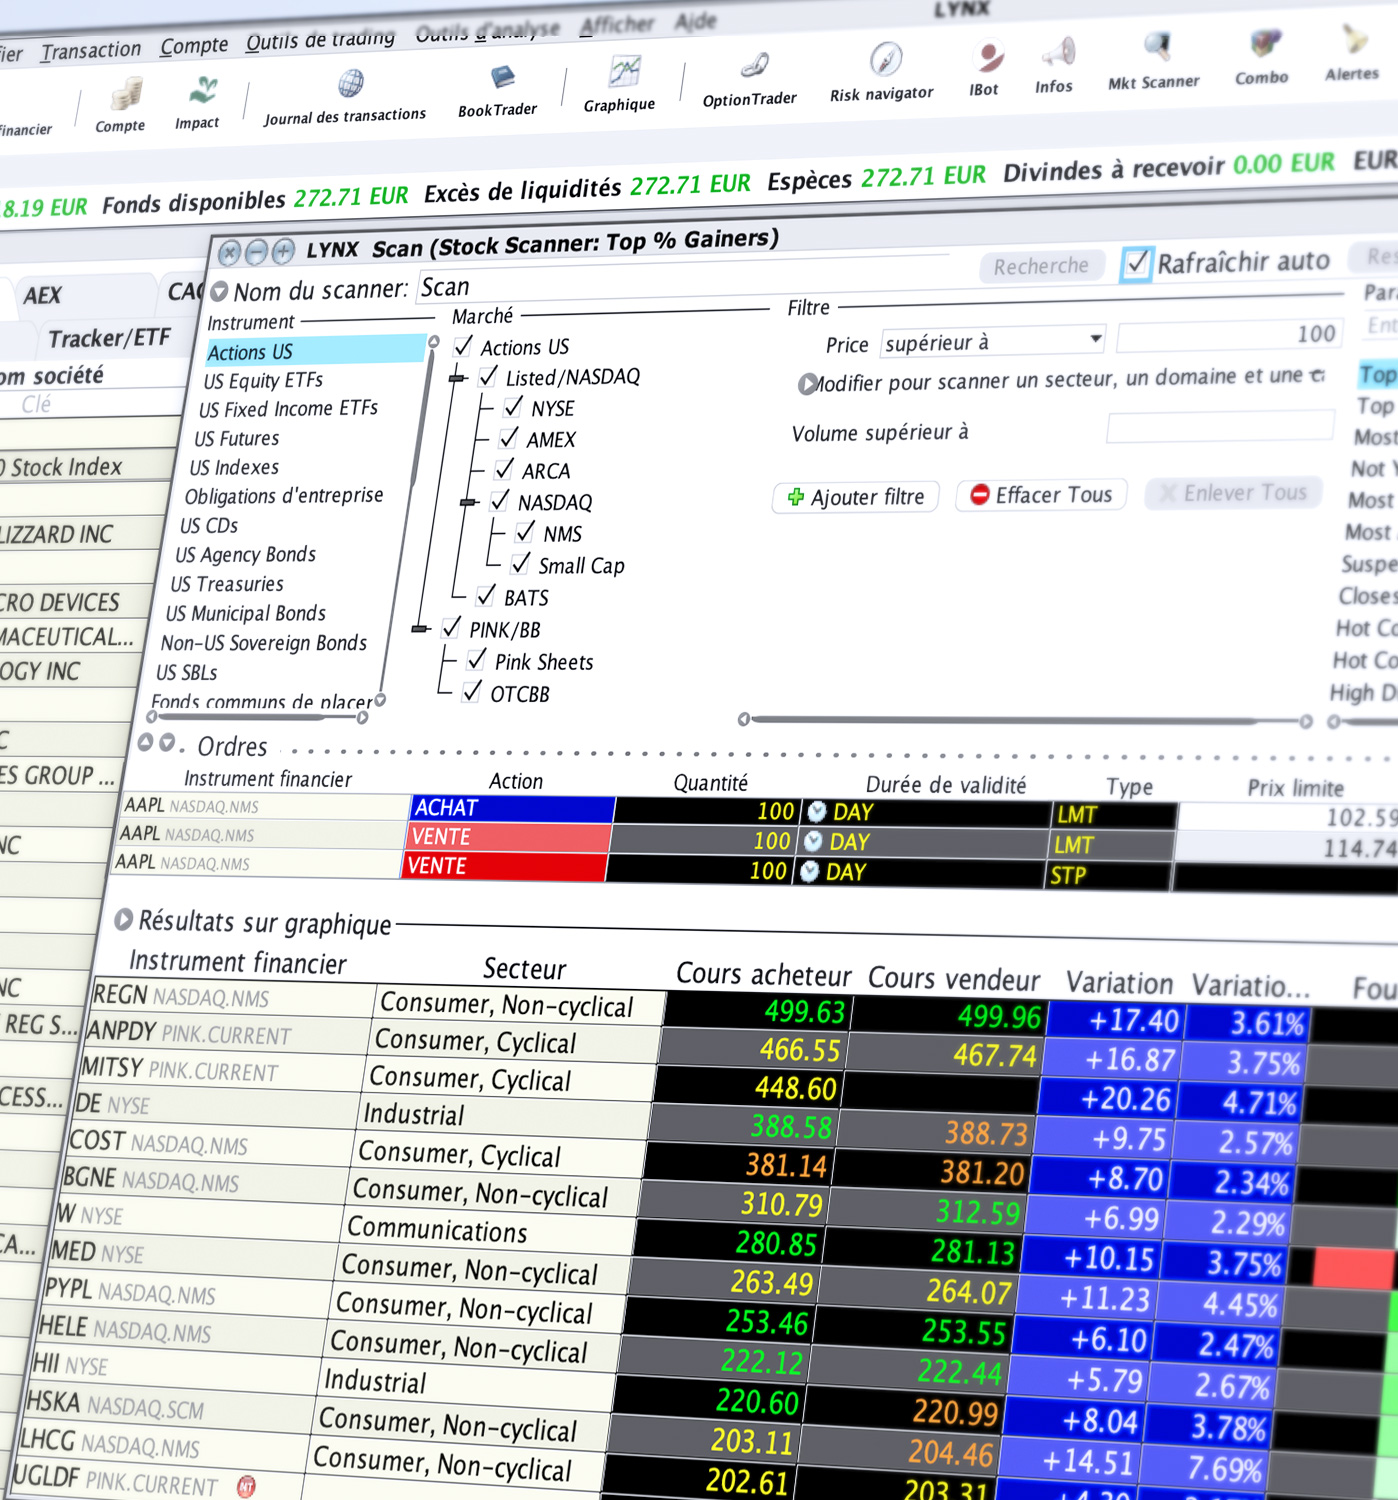The image size is (1398, 1500).
Task: Click the second Ordres panel arrow
Action: tap(167, 742)
